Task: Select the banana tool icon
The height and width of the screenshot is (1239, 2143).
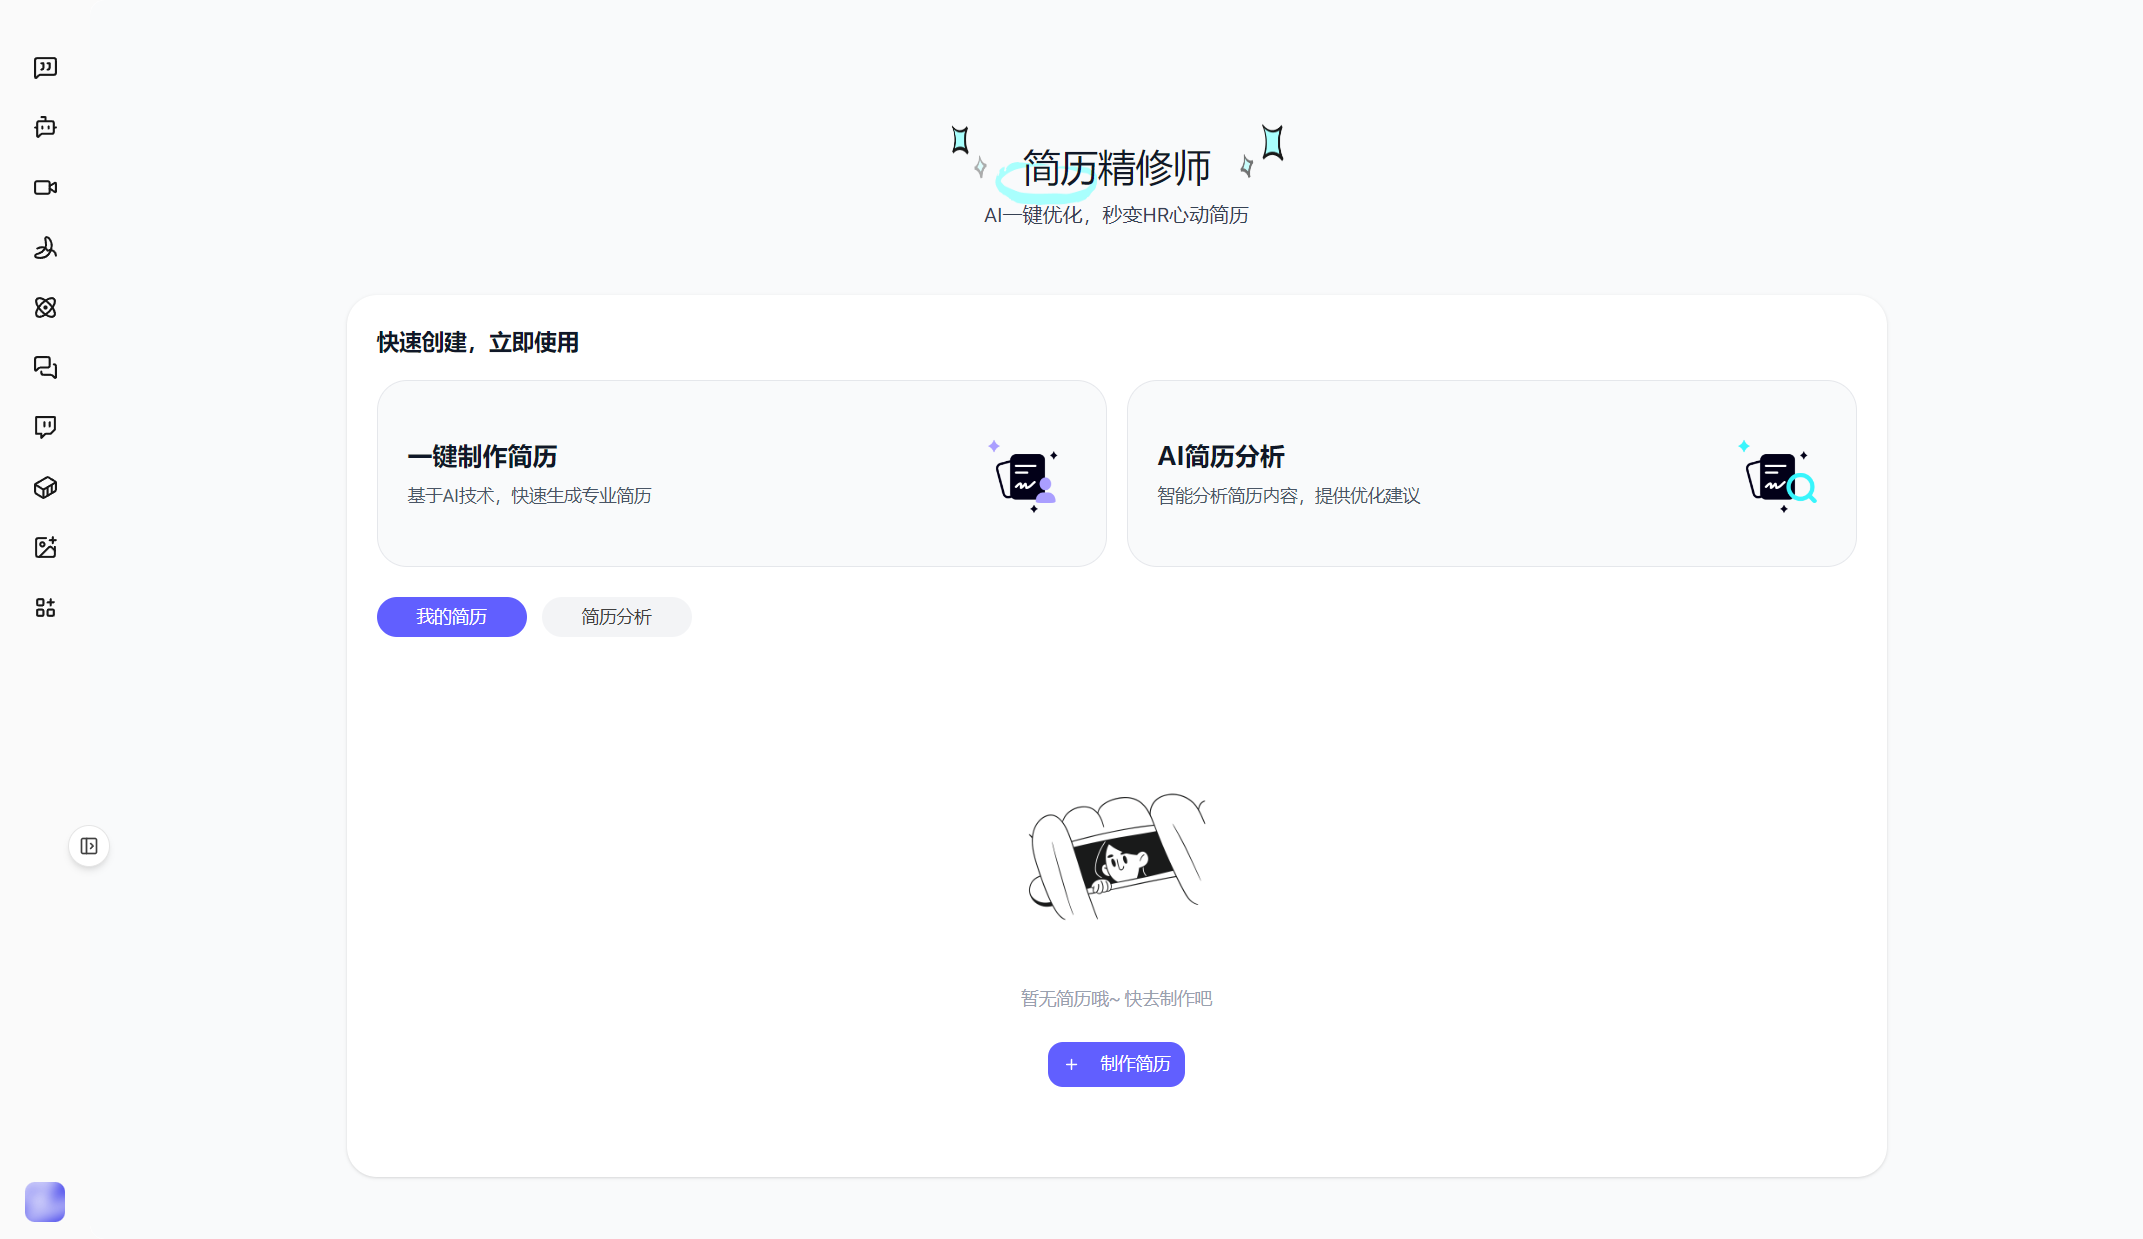Action: coord(44,248)
